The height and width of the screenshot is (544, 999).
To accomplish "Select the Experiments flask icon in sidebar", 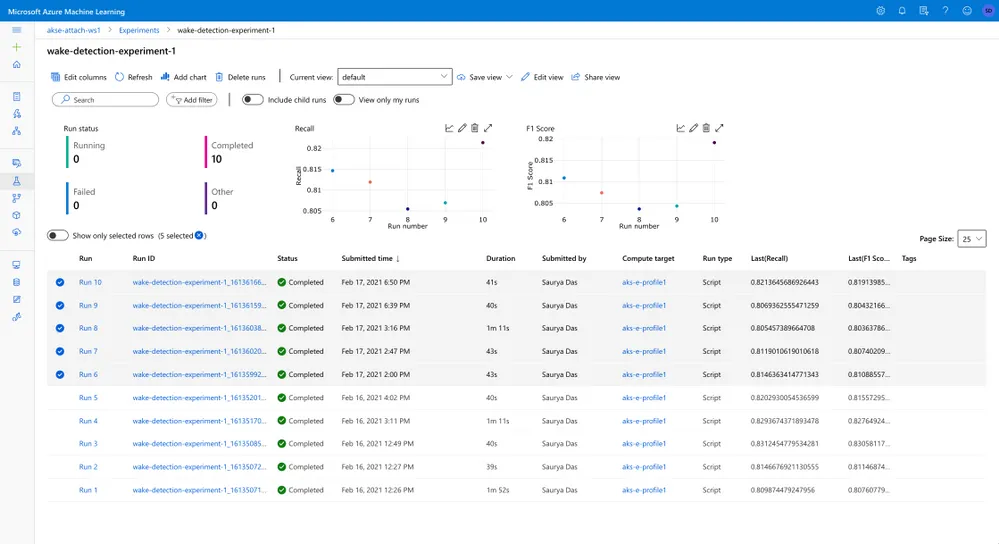I will (x=17, y=181).
